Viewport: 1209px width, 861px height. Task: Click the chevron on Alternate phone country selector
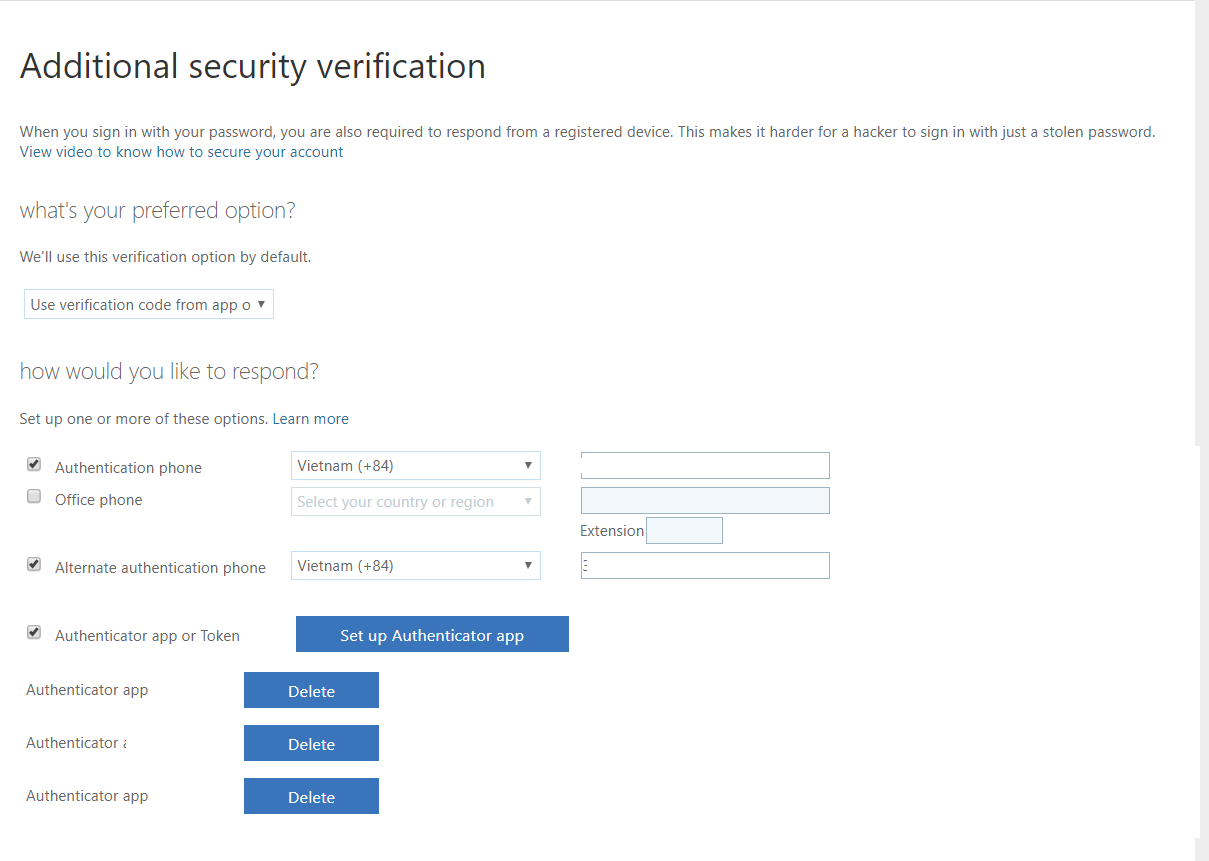point(529,565)
